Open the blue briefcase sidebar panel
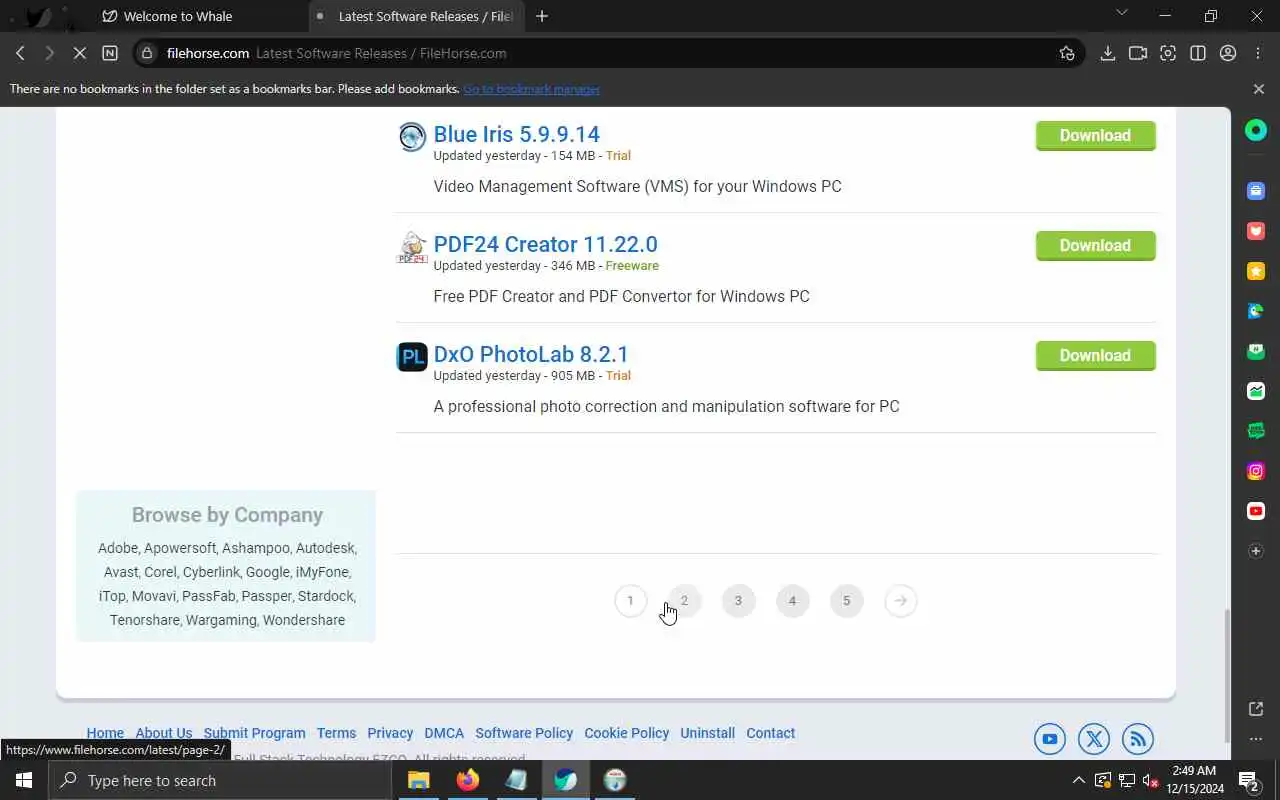The width and height of the screenshot is (1280, 800). tap(1256, 191)
